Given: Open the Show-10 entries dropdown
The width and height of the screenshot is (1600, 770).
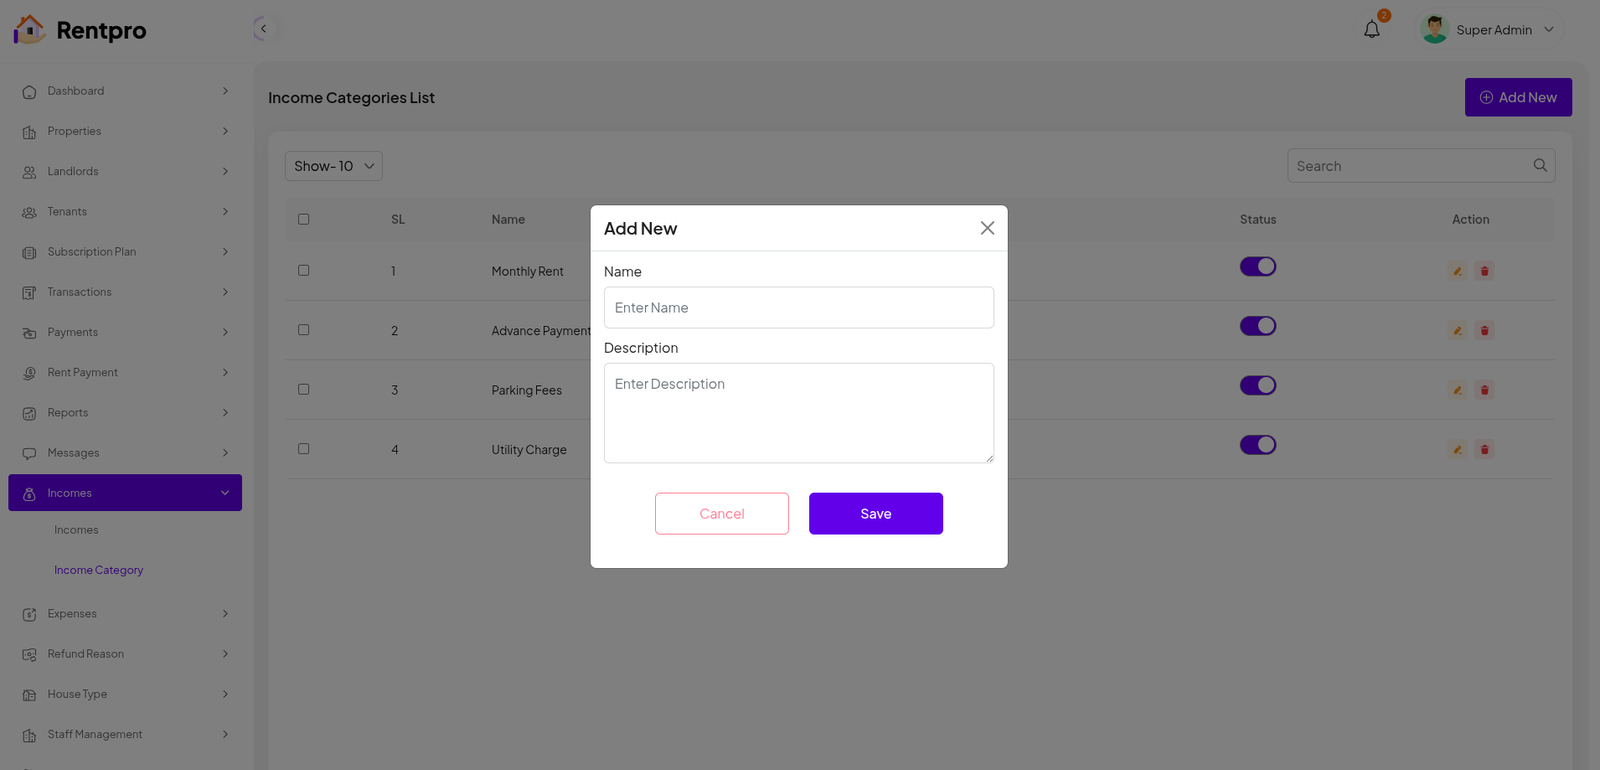Looking at the screenshot, I should pyautogui.click(x=333, y=166).
